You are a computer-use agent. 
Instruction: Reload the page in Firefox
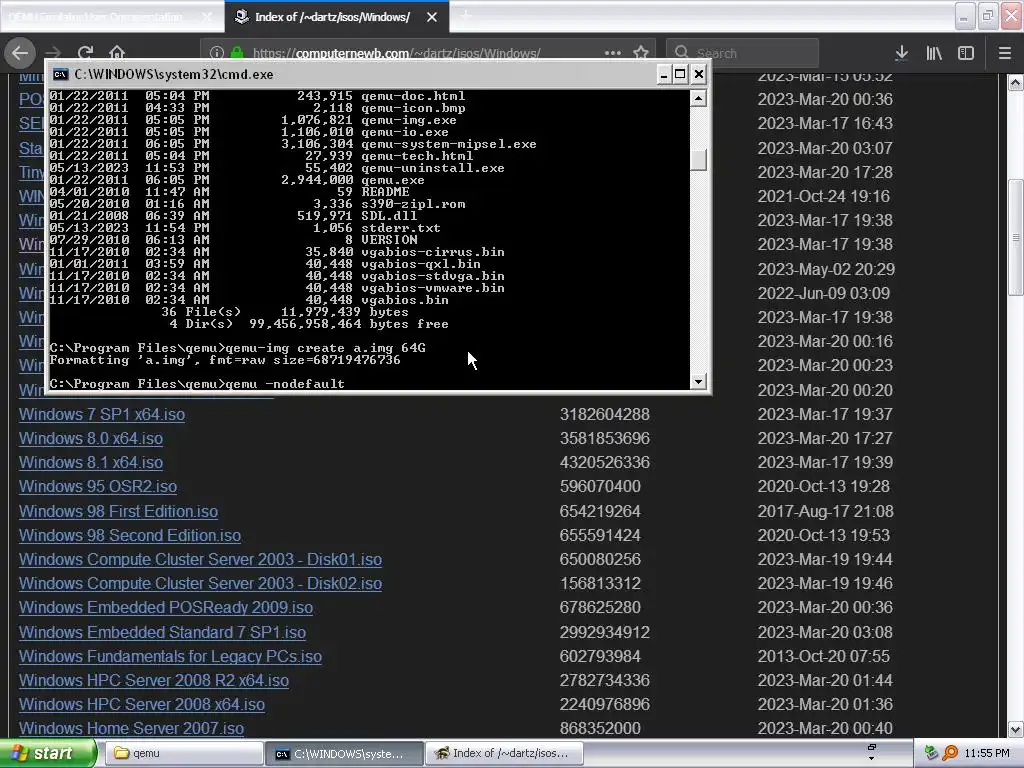[x=86, y=53]
